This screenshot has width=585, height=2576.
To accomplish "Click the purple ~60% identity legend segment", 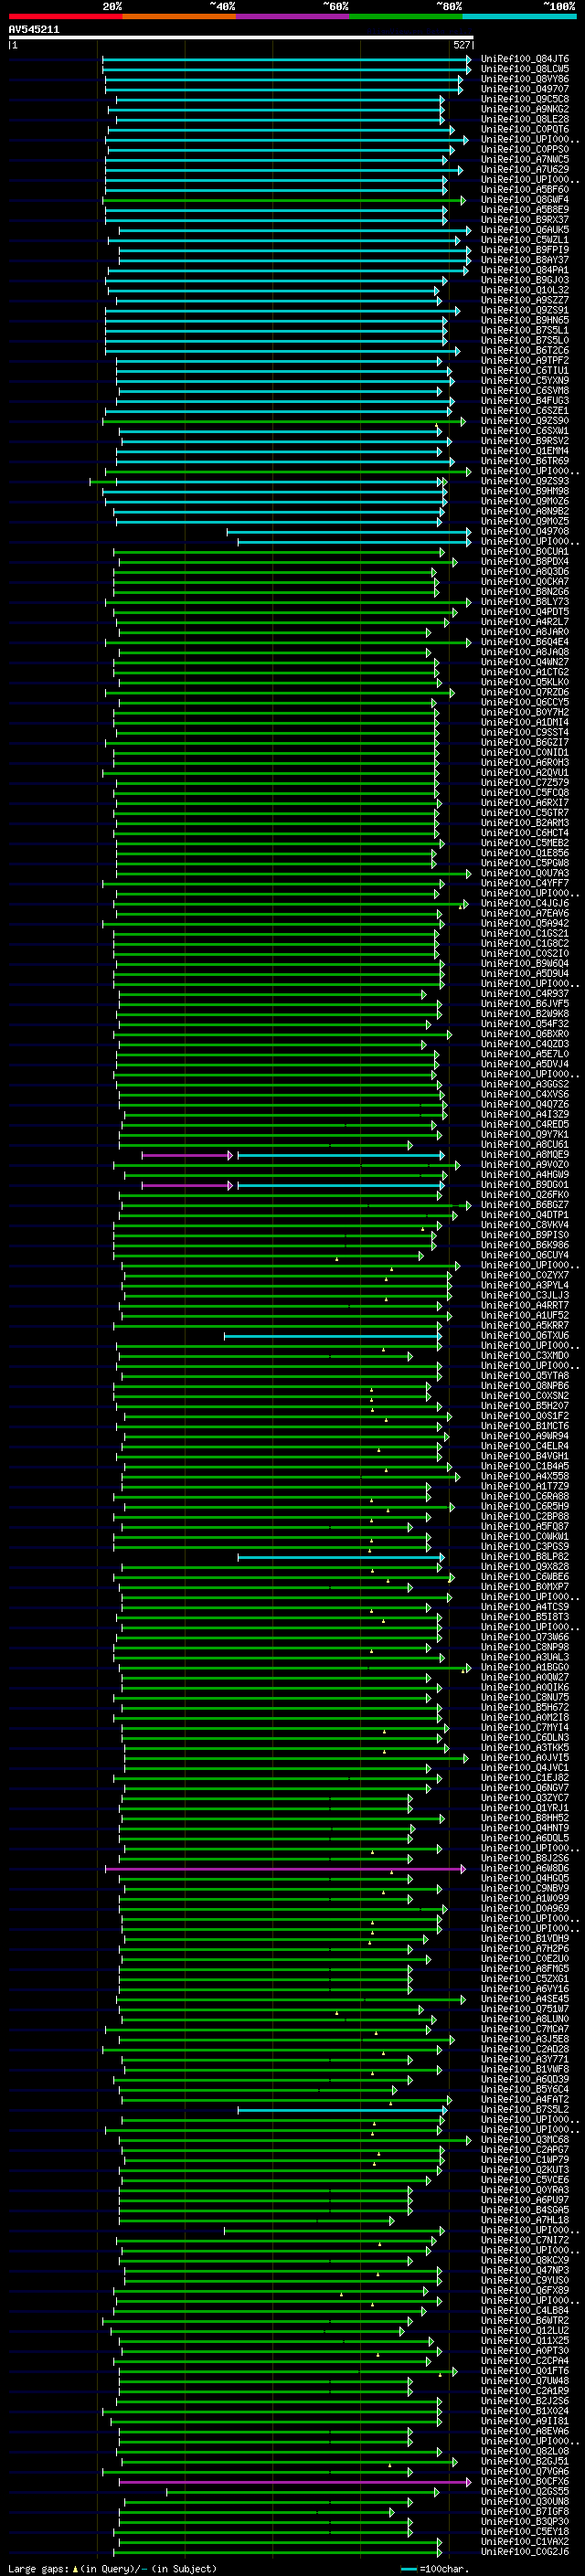I will pos(292,16).
